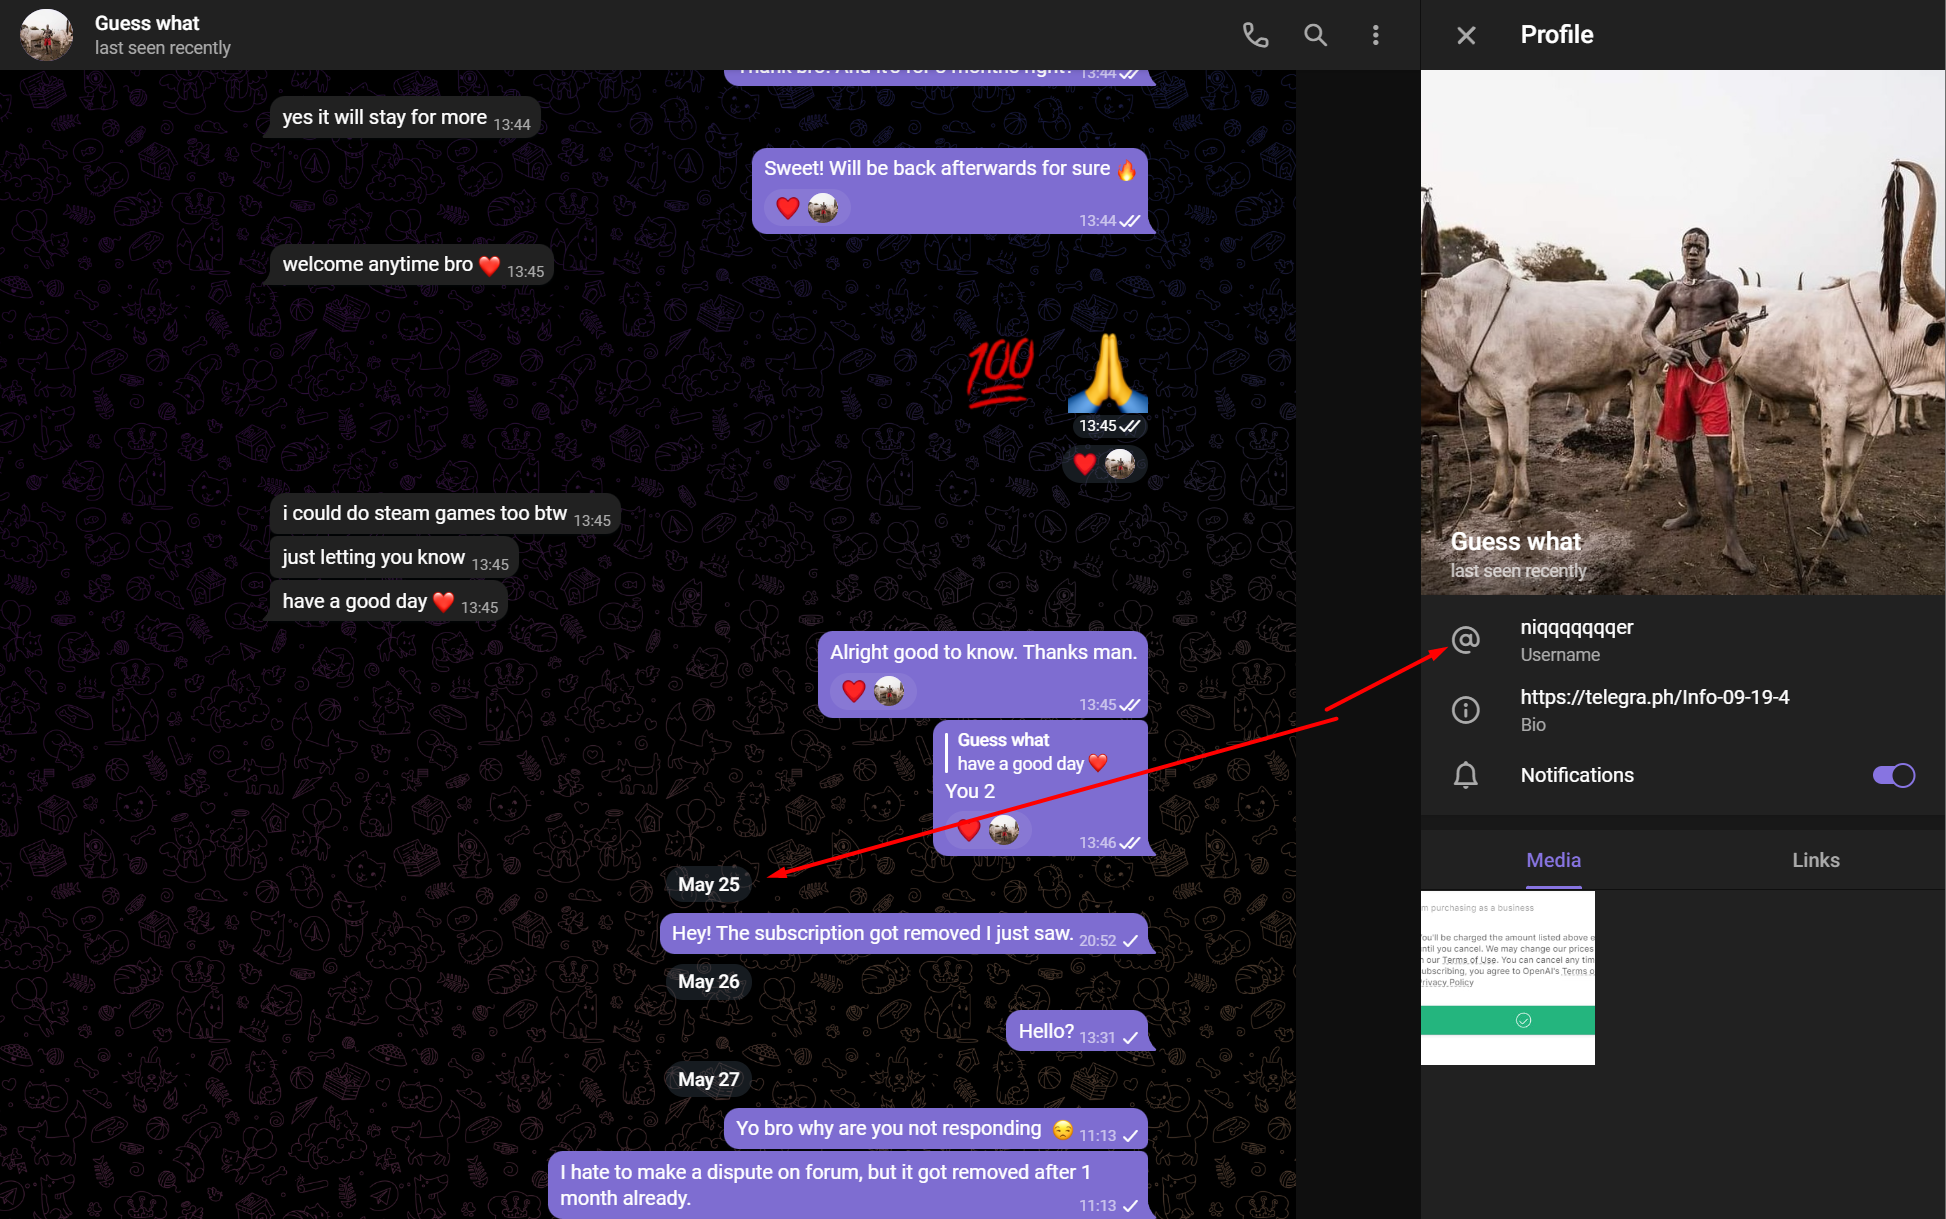1946x1219 pixels.
Task: Select the chat header profile name
Action: click(x=146, y=22)
